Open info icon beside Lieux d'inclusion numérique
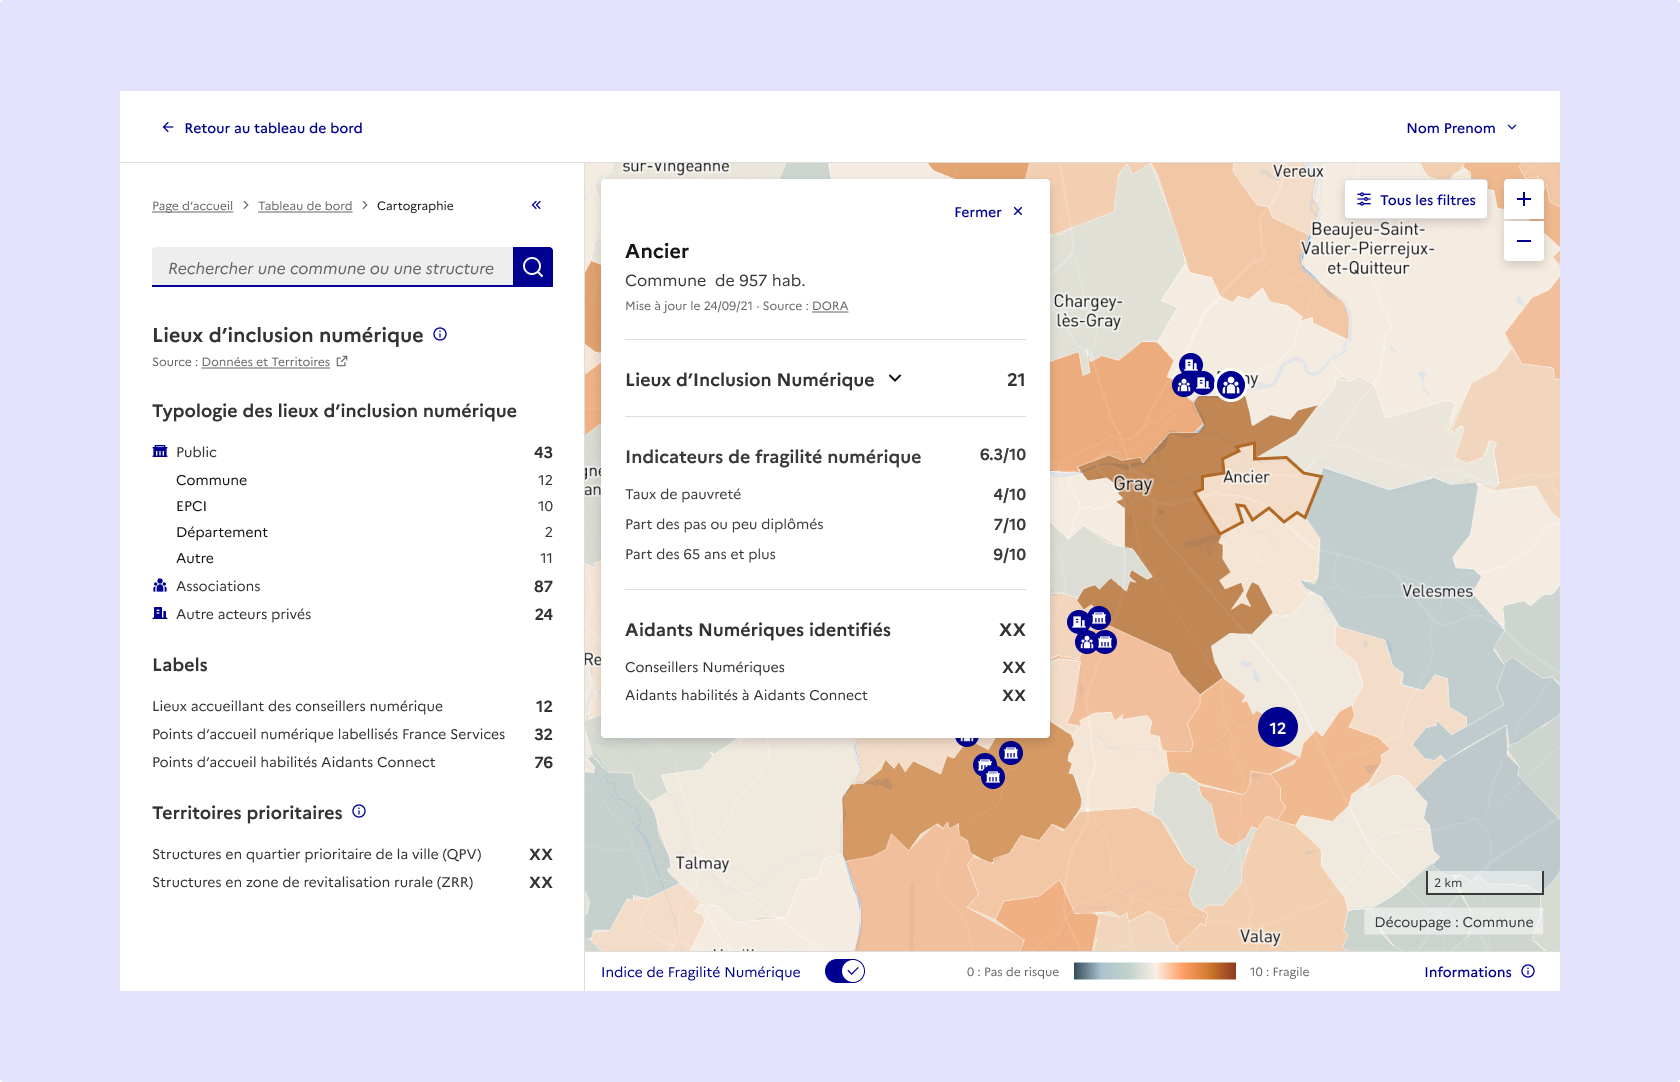 click(x=440, y=335)
